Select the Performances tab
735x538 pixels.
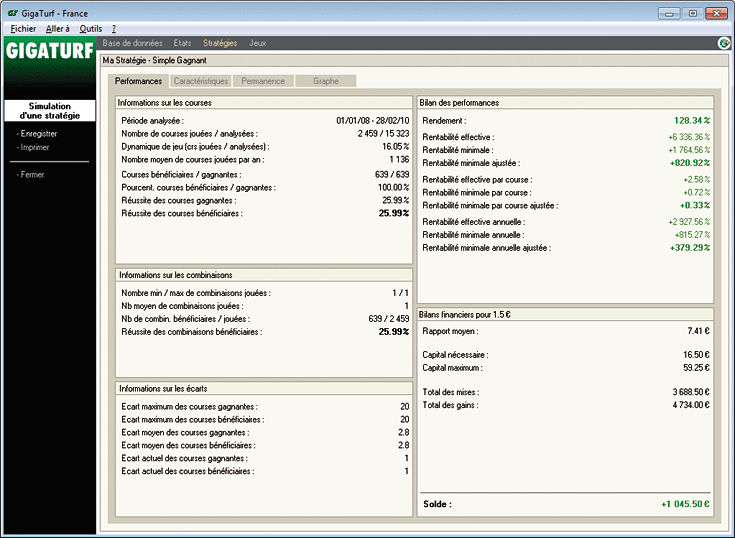tap(138, 81)
